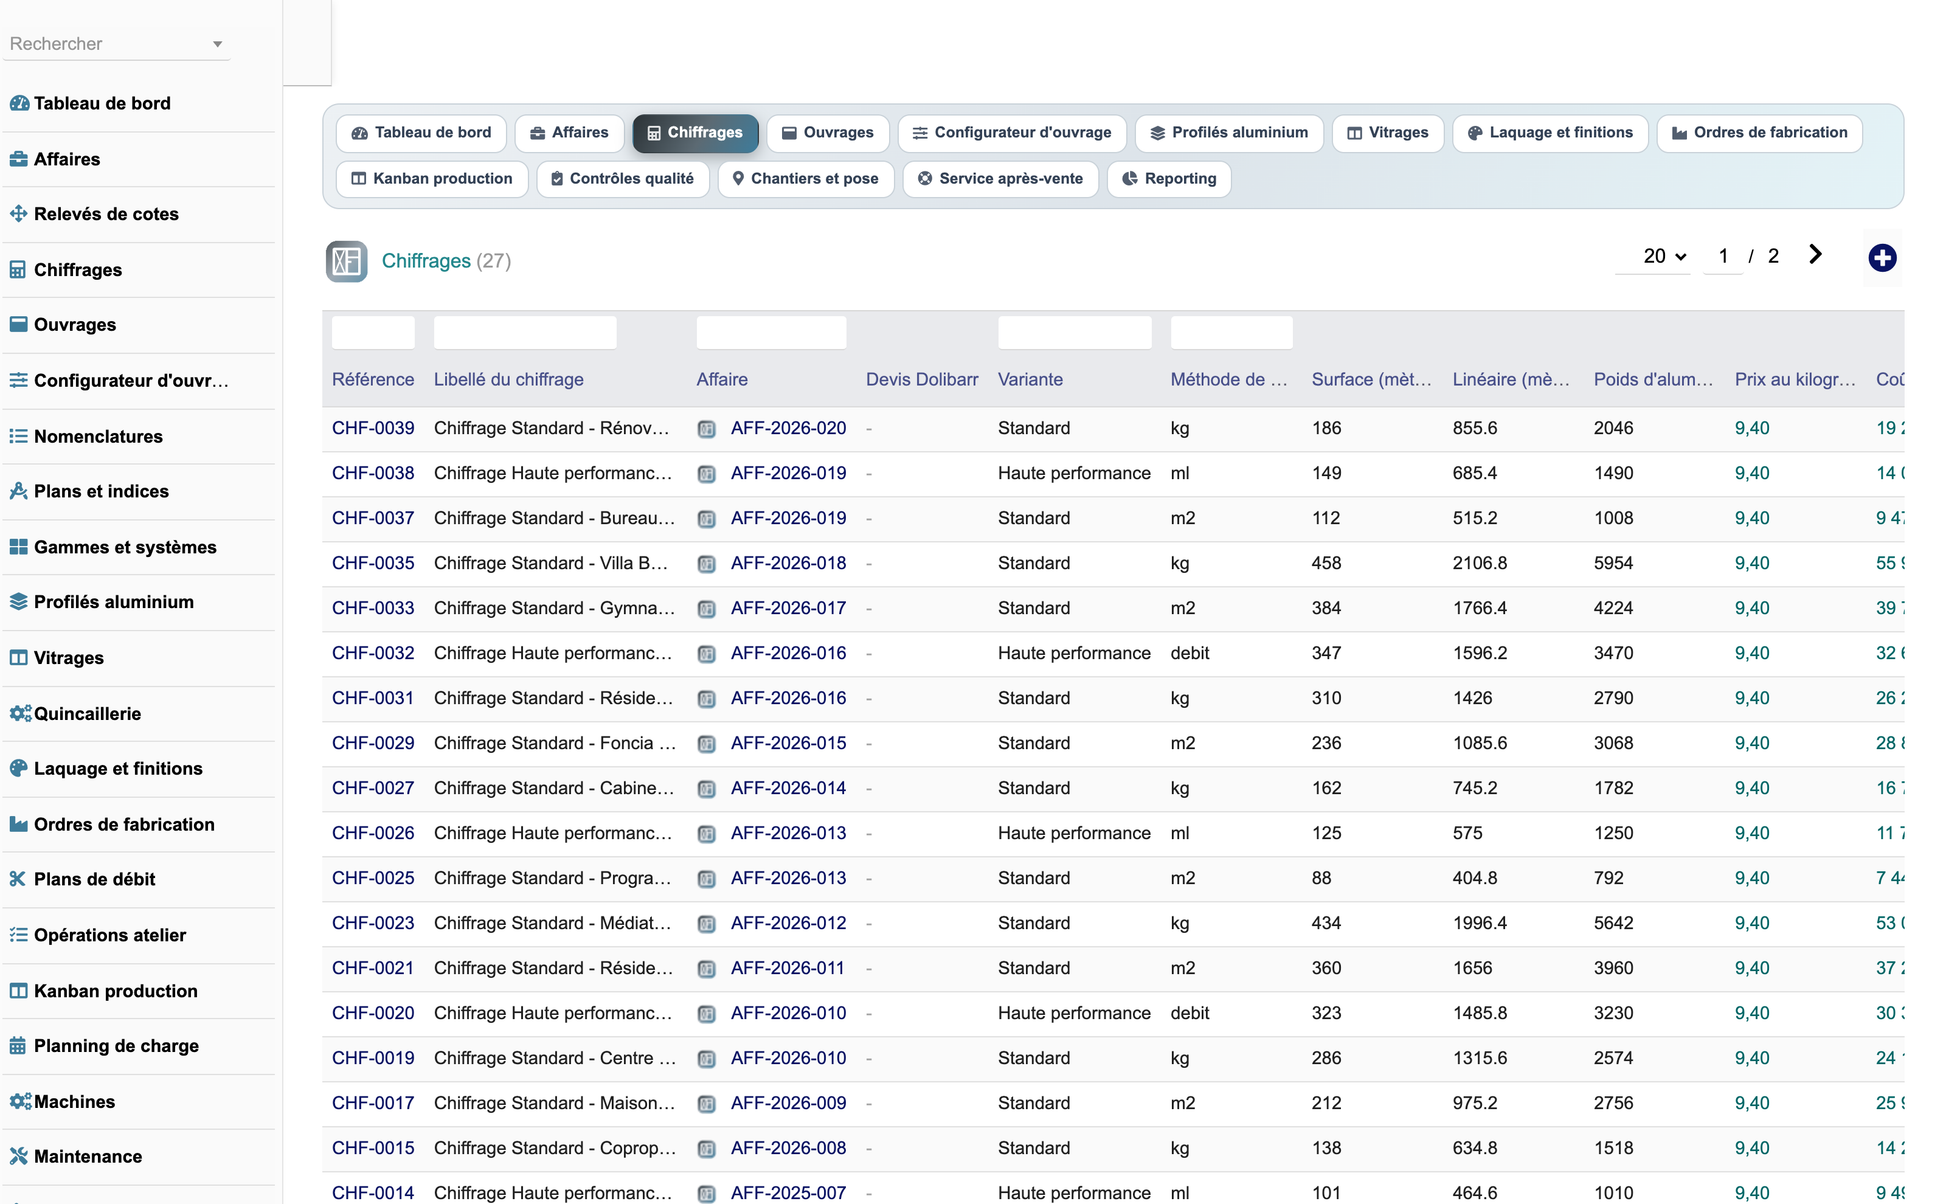Open Chantiers et pose tab
This screenshot has width=1946, height=1204.
pos(806,179)
